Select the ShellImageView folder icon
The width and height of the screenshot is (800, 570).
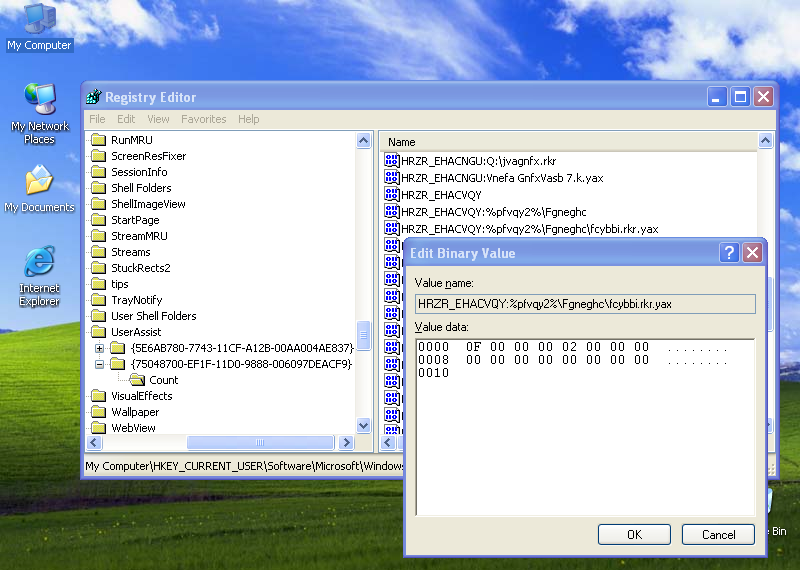pyautogui.click(x=98, y=204)
